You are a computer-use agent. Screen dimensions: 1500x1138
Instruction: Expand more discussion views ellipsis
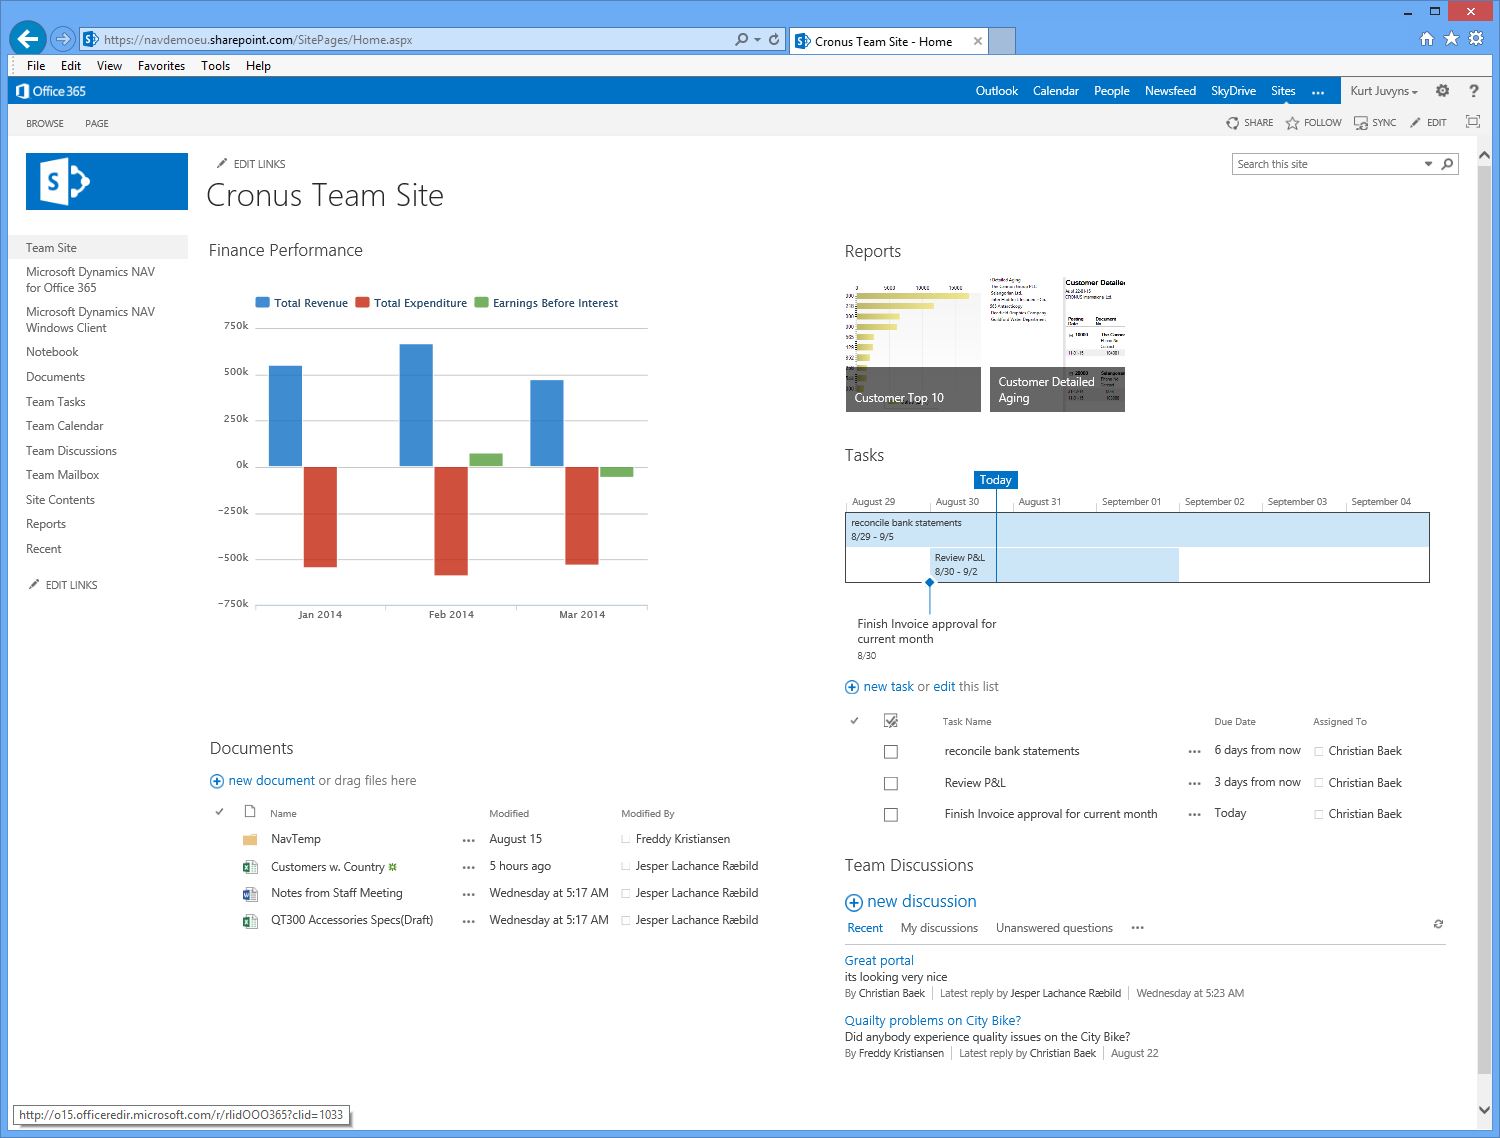tap(1137, 928)
